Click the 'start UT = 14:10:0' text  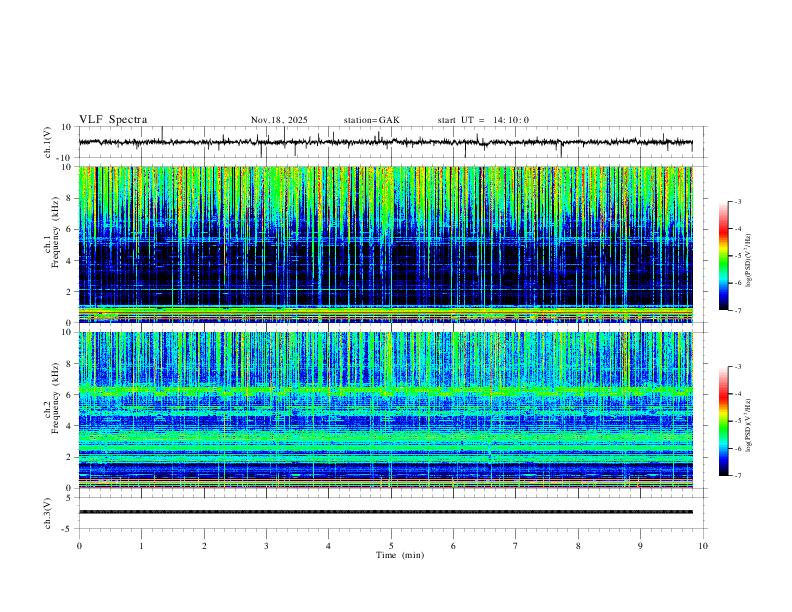click(483, 120)
